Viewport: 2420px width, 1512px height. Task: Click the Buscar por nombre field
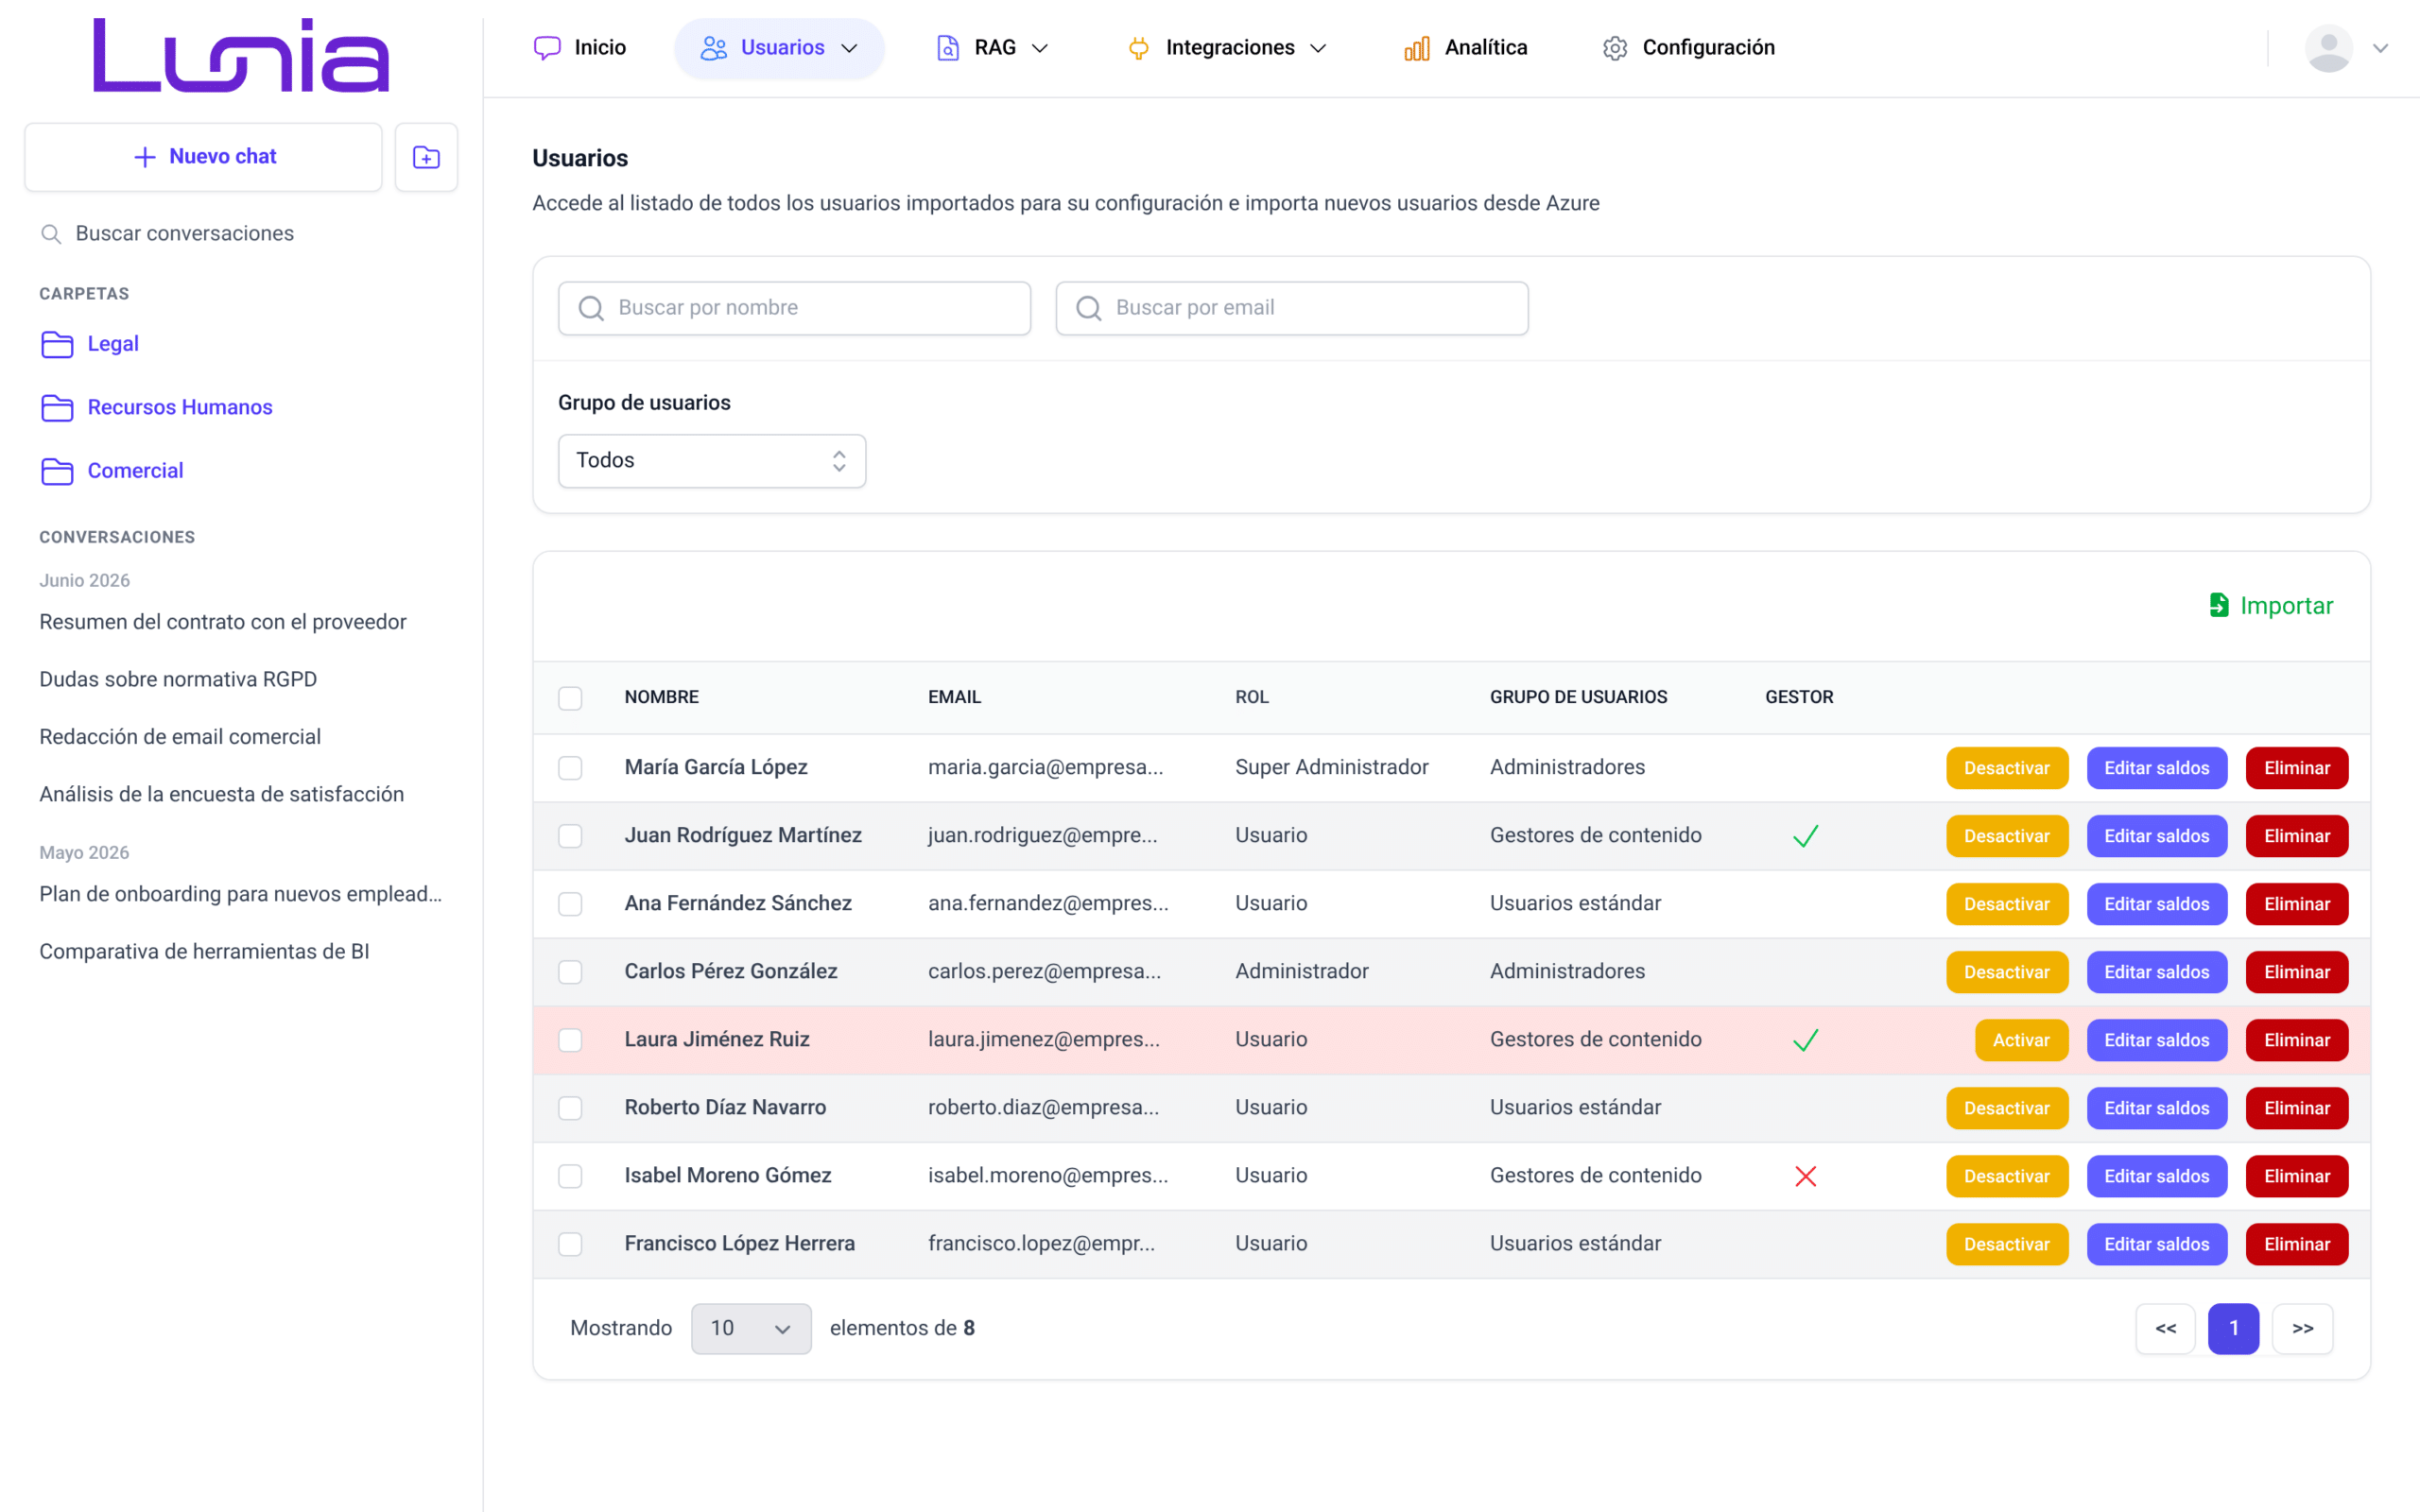pyautogui.click(x=794, y=308)
